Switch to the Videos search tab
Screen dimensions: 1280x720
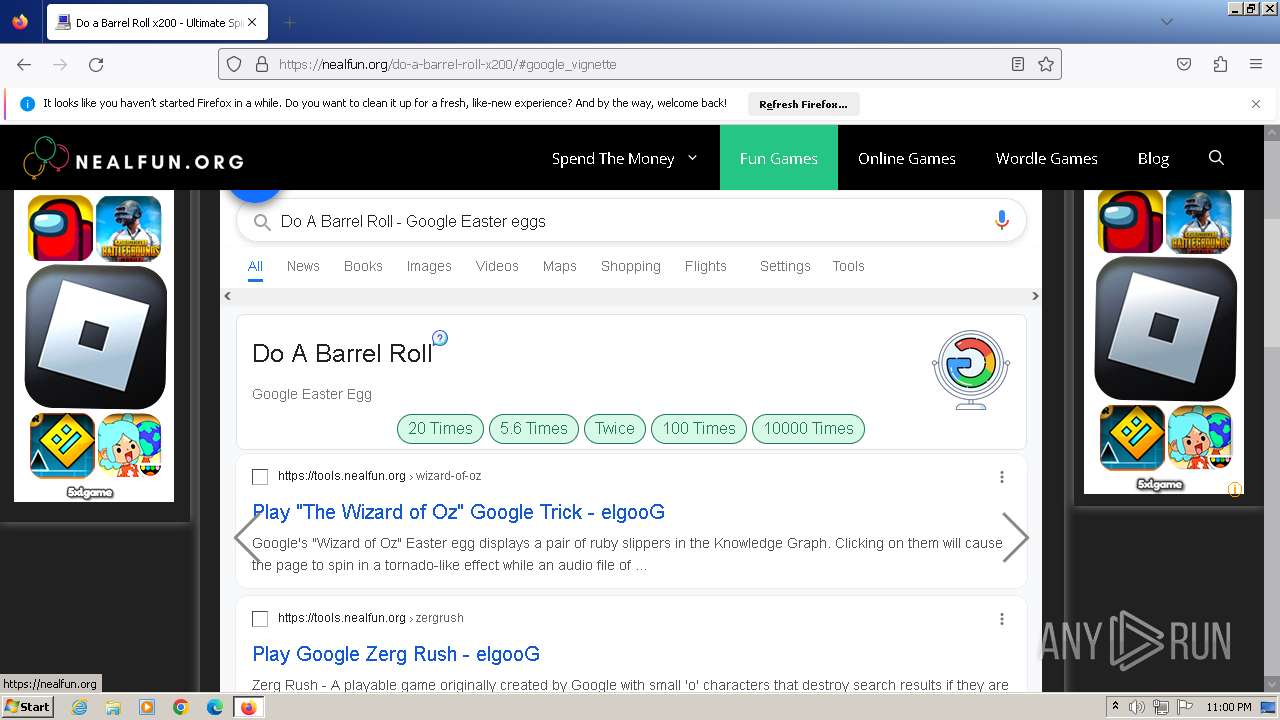coord(497,266)
